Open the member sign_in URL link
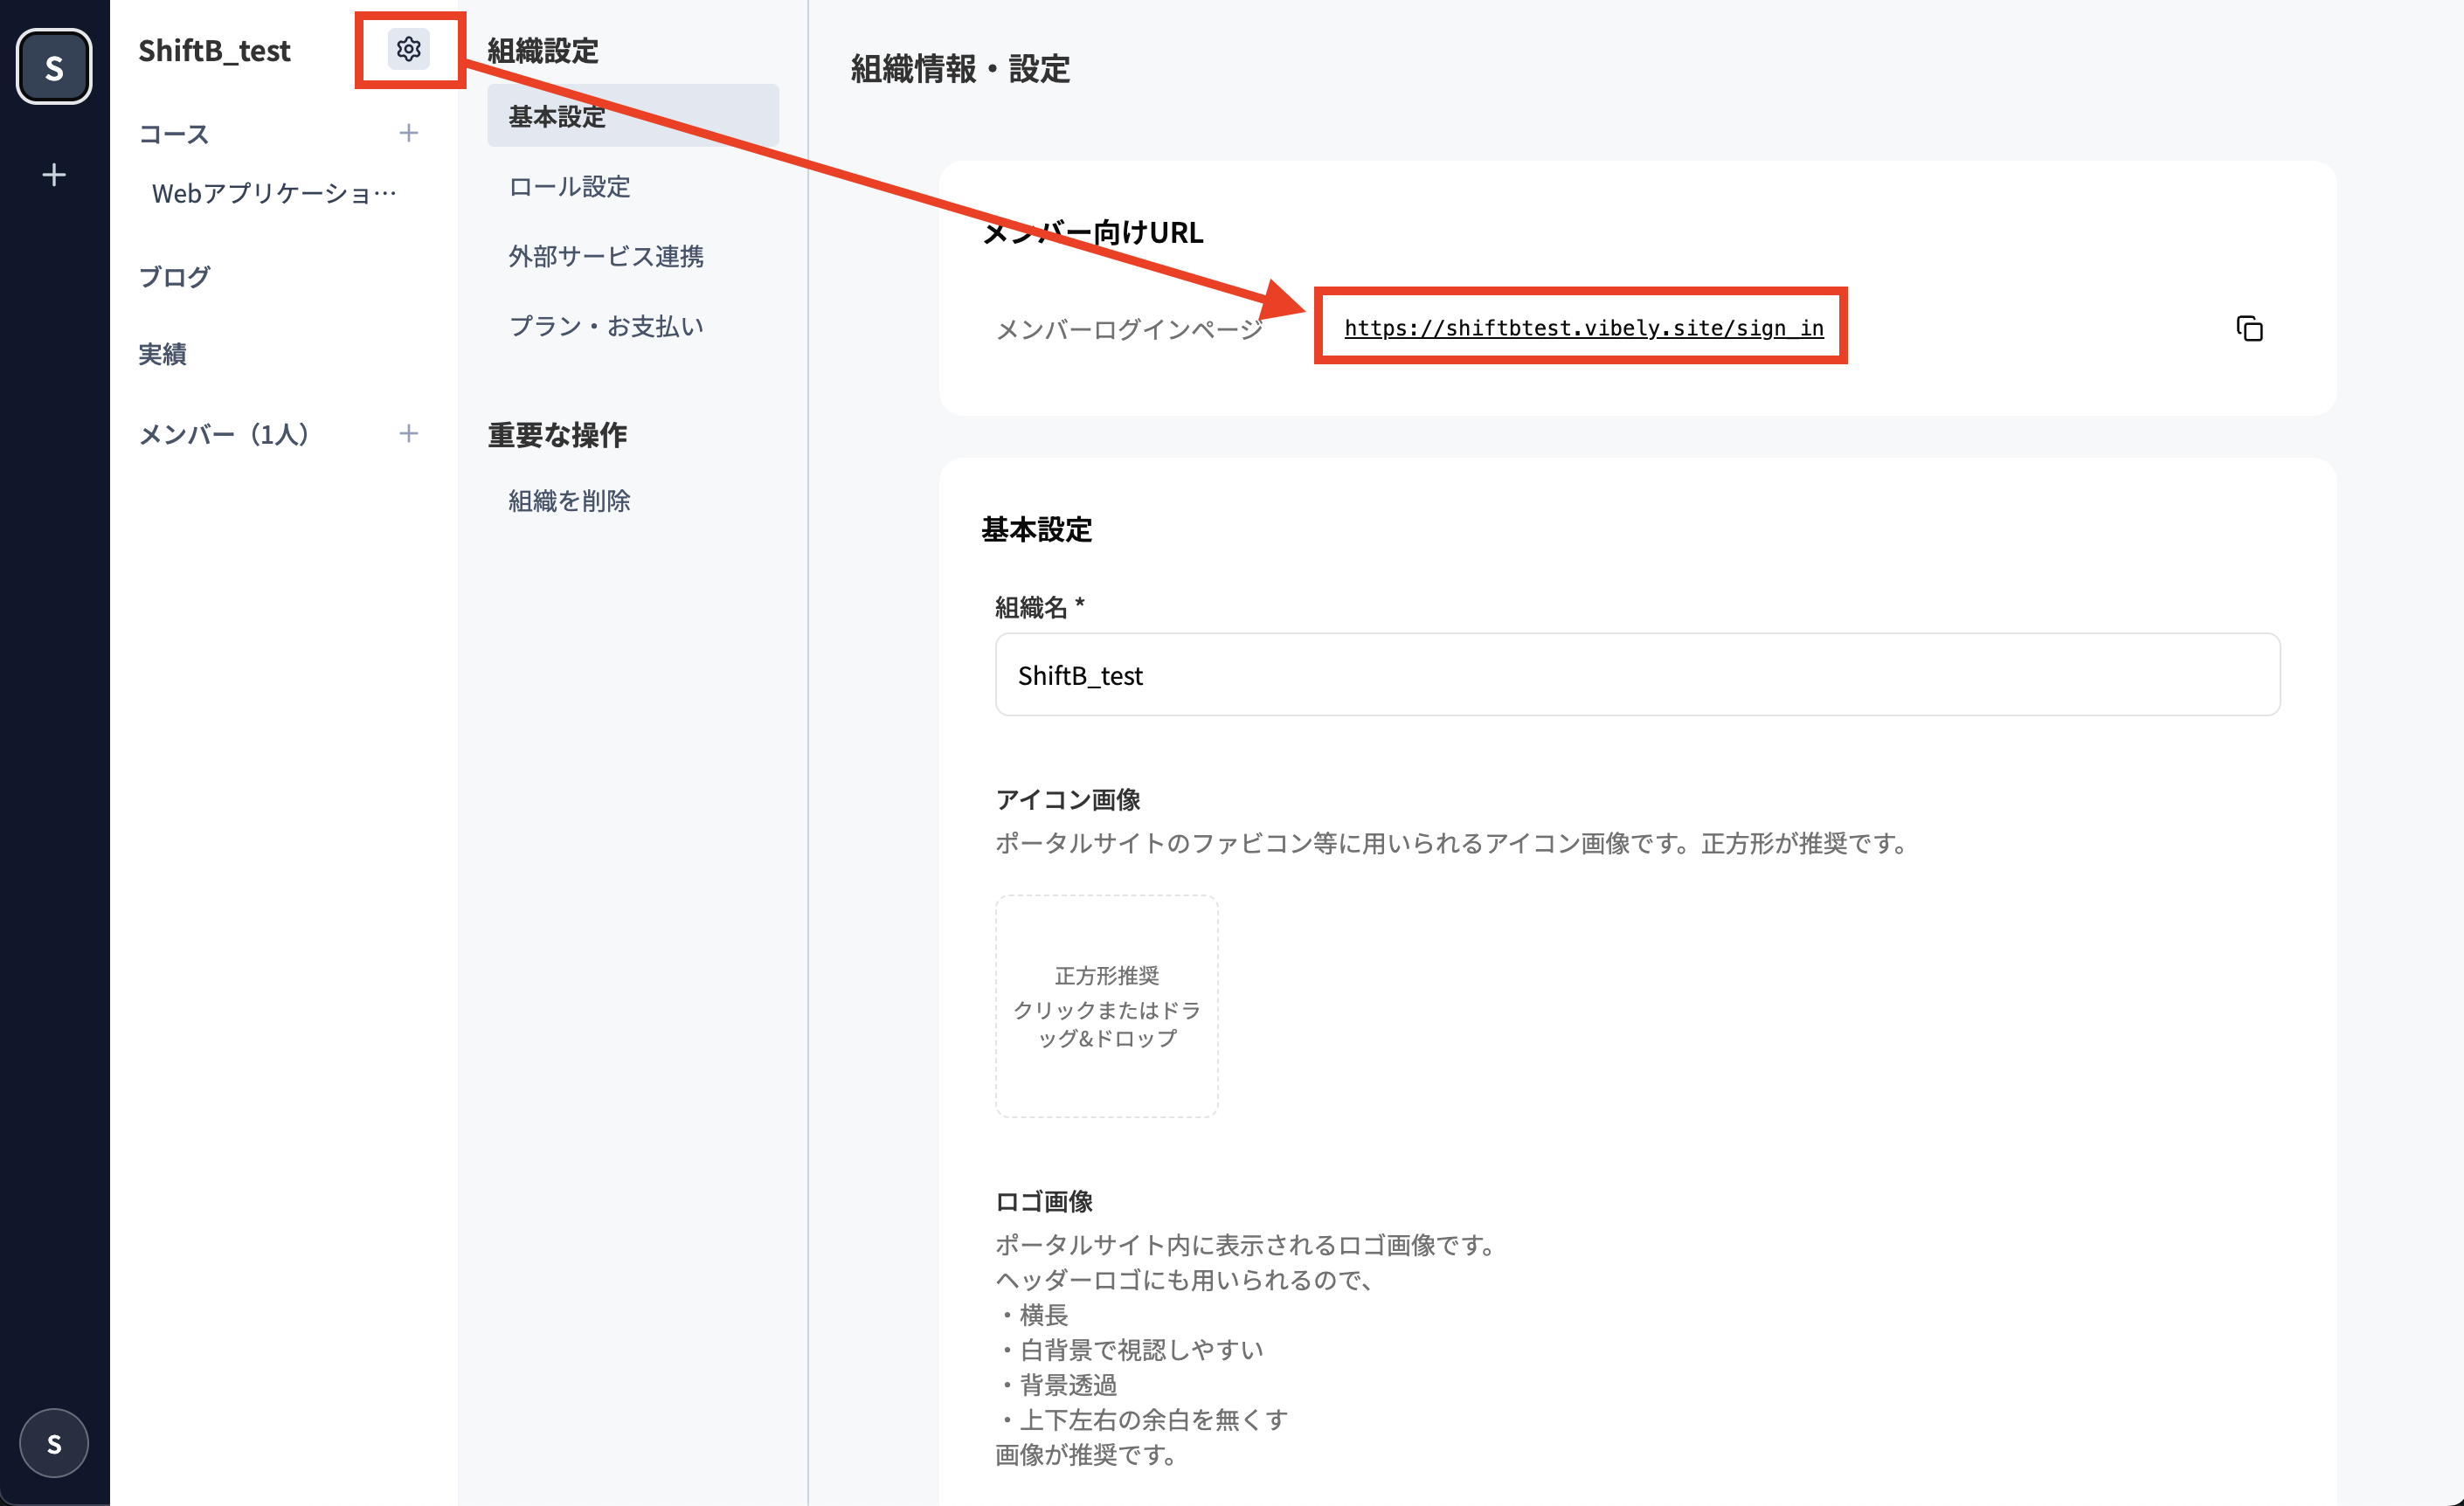This screenshot has width=2464, height=1506. (x=1583, y=328)
